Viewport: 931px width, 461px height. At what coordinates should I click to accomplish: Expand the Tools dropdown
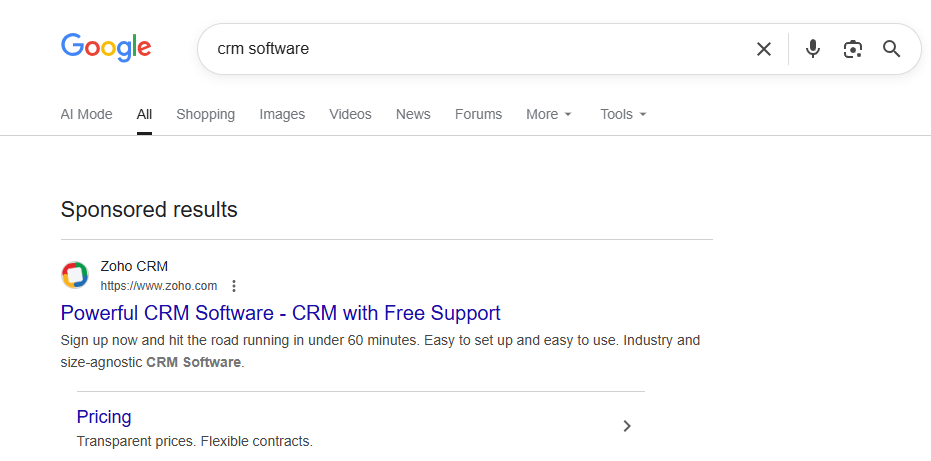(x=623, y=114)
